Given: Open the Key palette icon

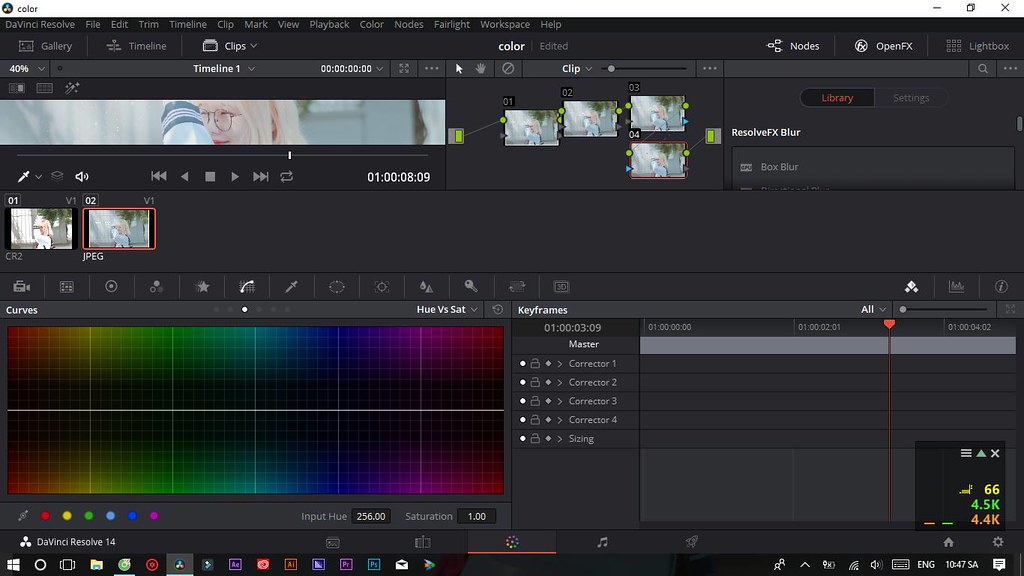Looking at the screenshot, I should (x=471, y=287).
